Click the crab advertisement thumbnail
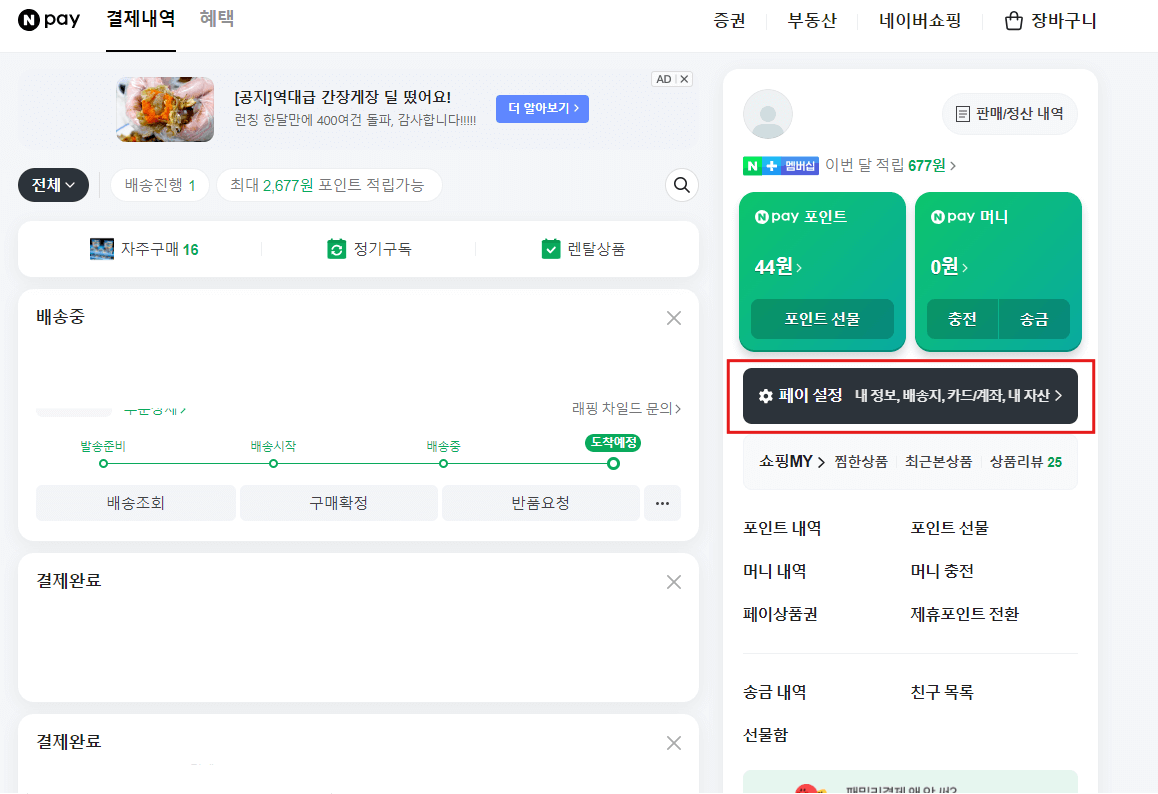The image size is (1158, 794). coord(165,109)
